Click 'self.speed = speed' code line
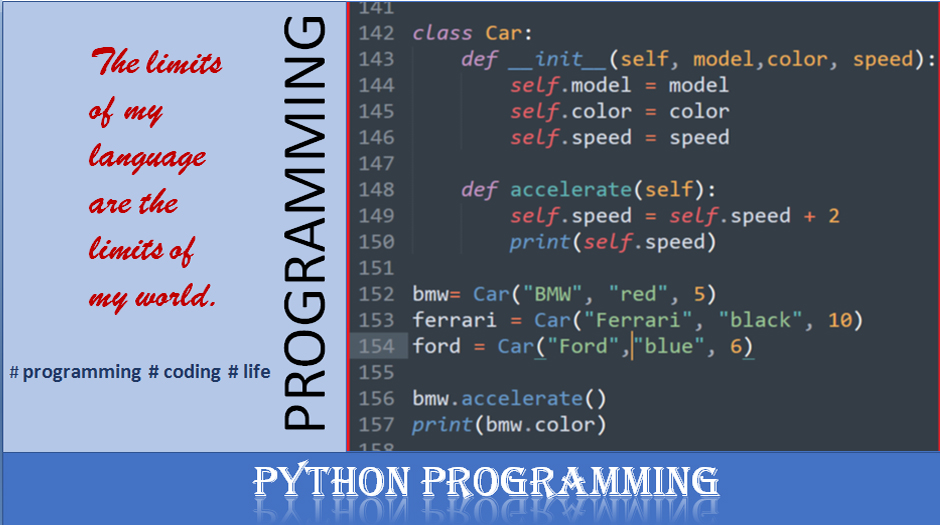940x525 pixels. pos(619,138)
